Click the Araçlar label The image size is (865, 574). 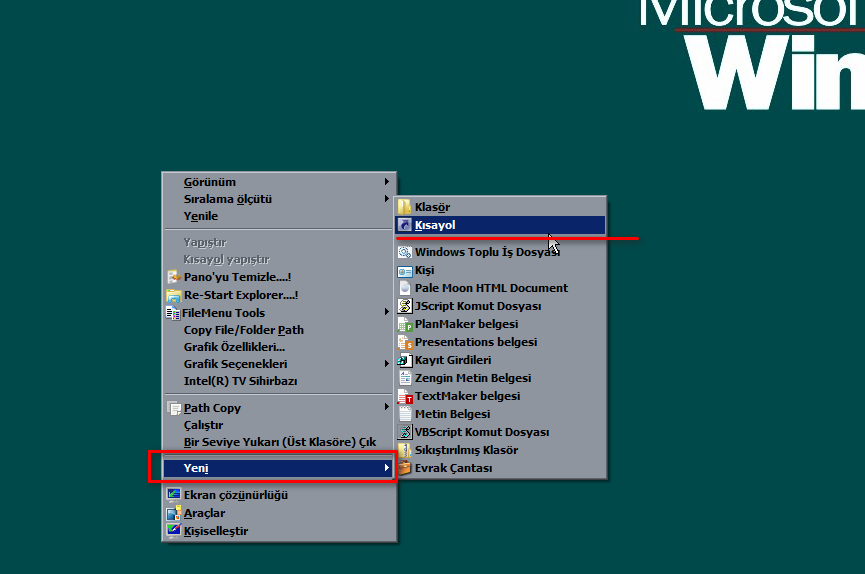[x=205, y=513]
